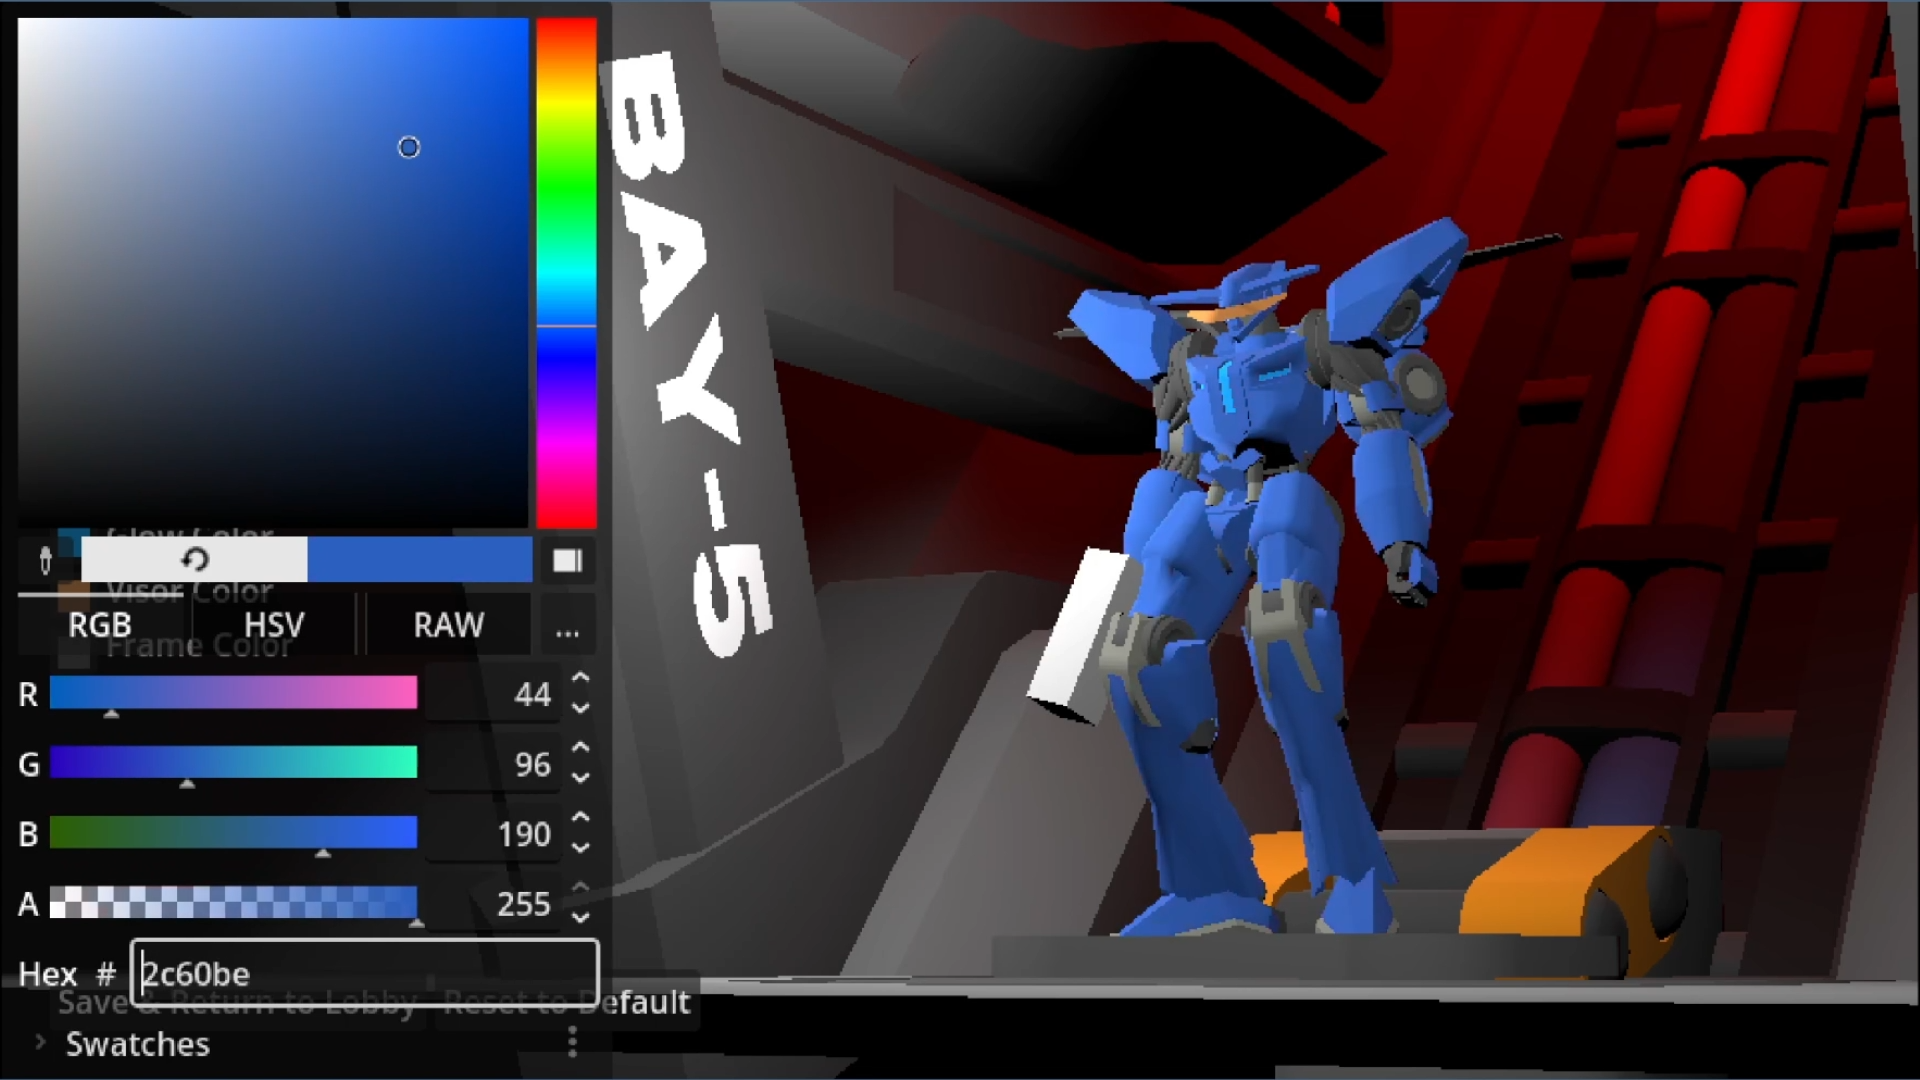The width and height of the screenshot is (1920, 1080).
Task: Open the Swatches three-dot menu
Action: [572, 1043]
